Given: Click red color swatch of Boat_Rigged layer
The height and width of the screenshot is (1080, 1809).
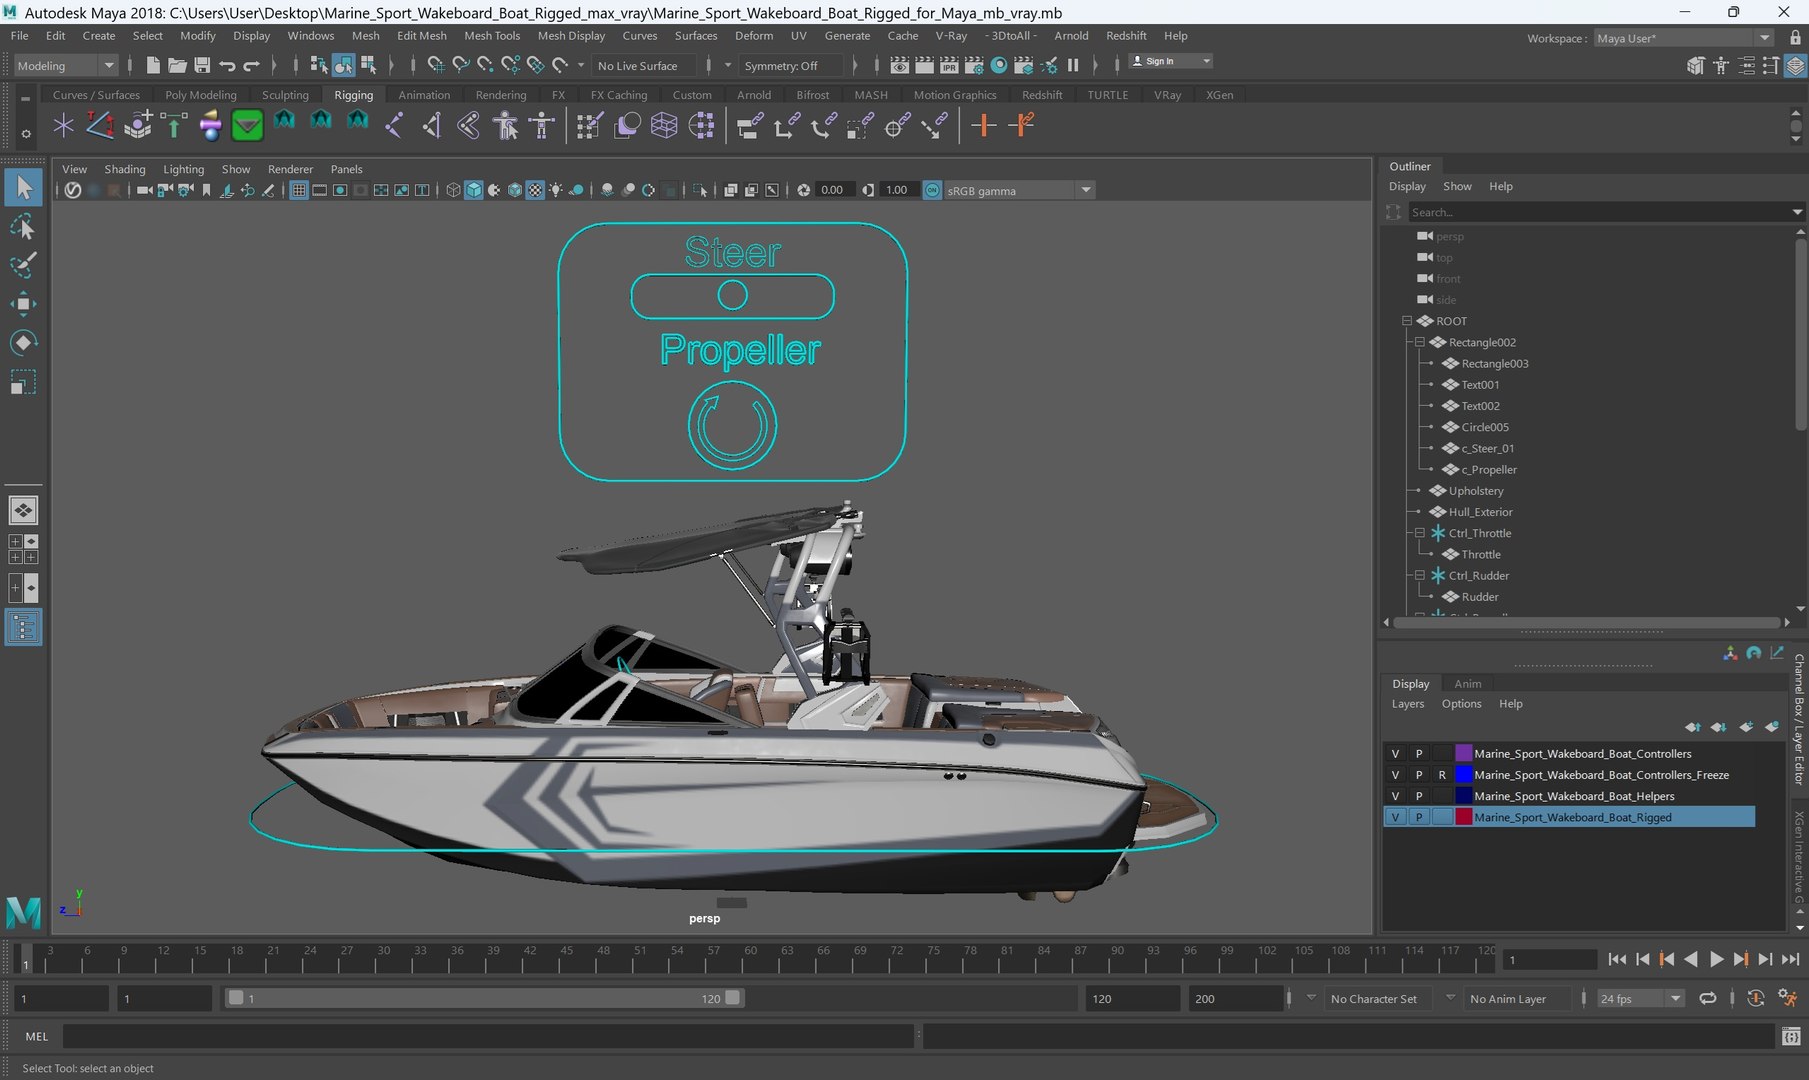Looking at the screenshot, I should point(1463,817).
